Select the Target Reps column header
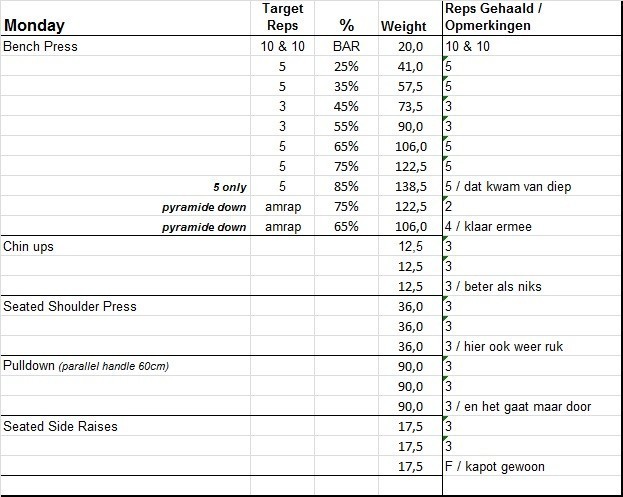Screen dimensions: 623x497 pyautogui.click(x=282, y=17)
